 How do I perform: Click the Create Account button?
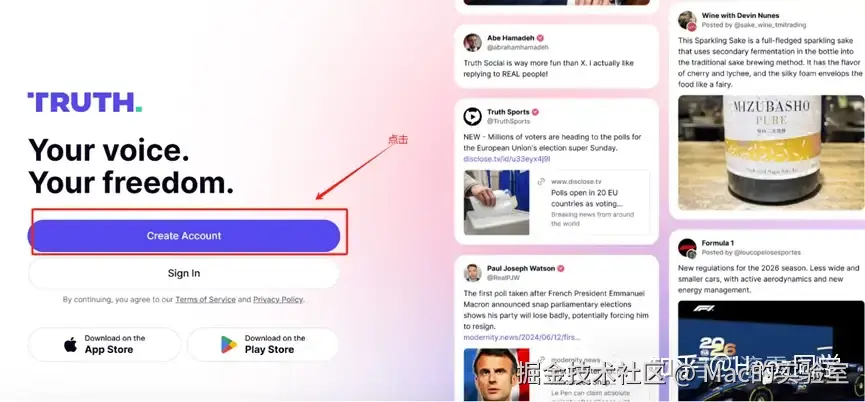point(184,236)
